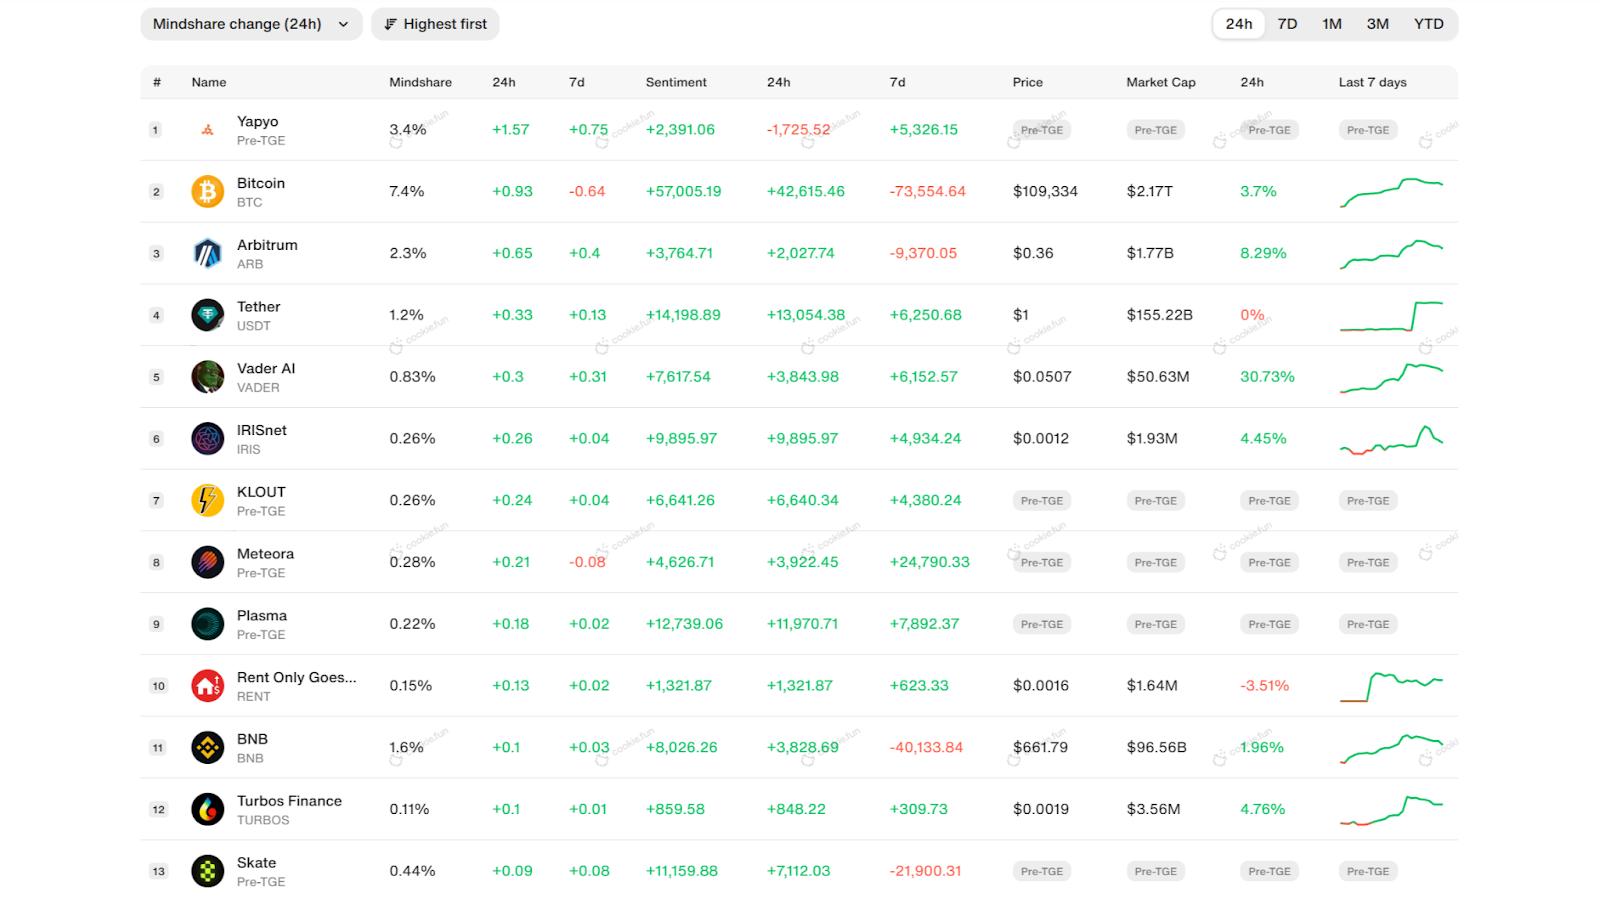Switch to the 3M timeframe tab
1600x900 pixels.
point(1378,24)
